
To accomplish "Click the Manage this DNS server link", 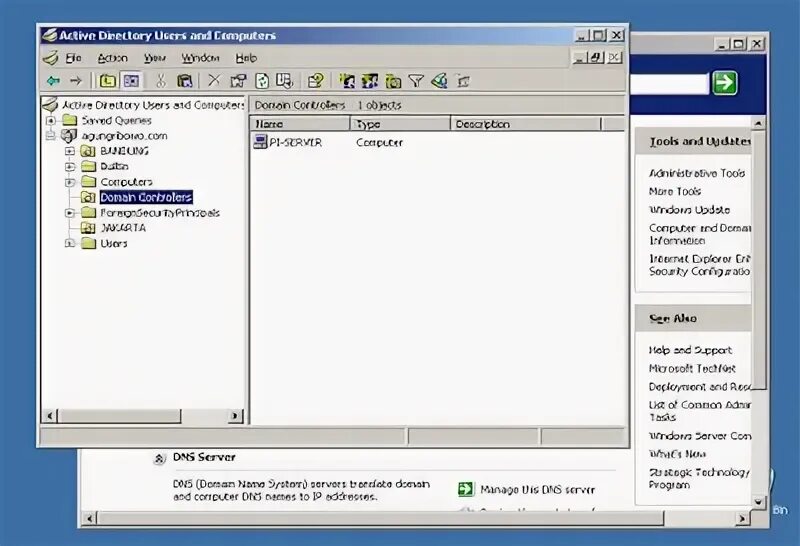I will pyautogui.click(x=537, y=490).
